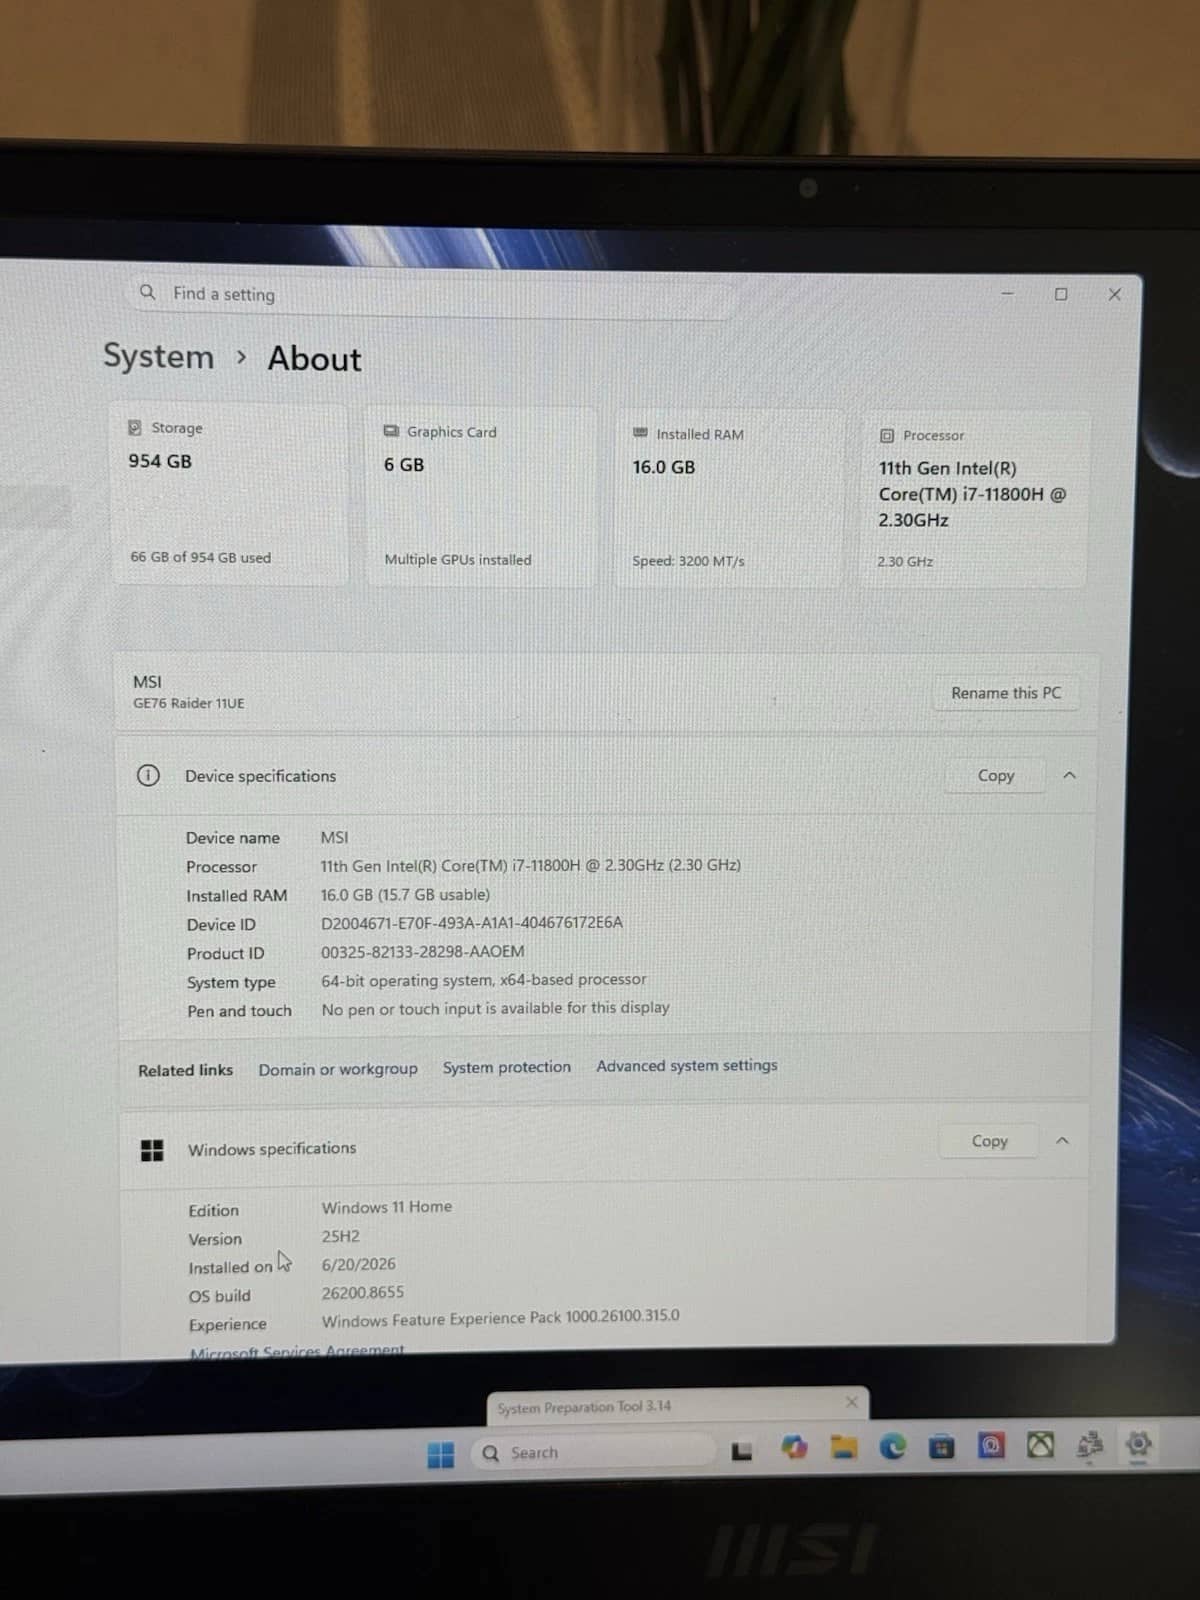Click the System Preparation Tool 3.14 title
The image size is (1200, 1600).
coord(584,1407)
